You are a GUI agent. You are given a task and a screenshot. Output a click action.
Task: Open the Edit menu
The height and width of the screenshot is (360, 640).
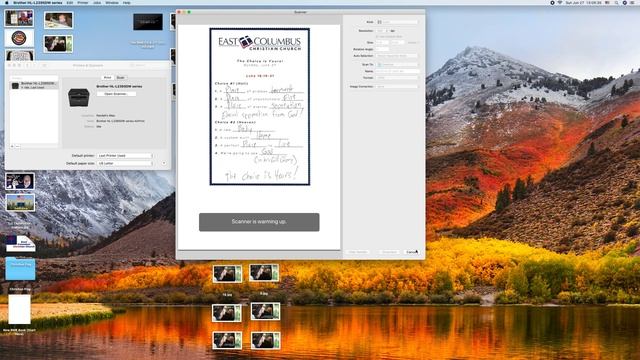click(70, 2)
